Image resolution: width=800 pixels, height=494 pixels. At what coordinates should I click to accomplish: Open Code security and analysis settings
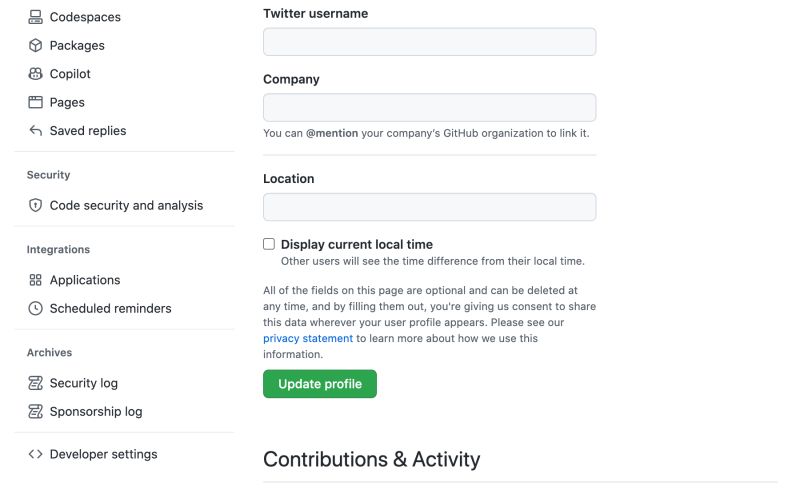[126, 205]
